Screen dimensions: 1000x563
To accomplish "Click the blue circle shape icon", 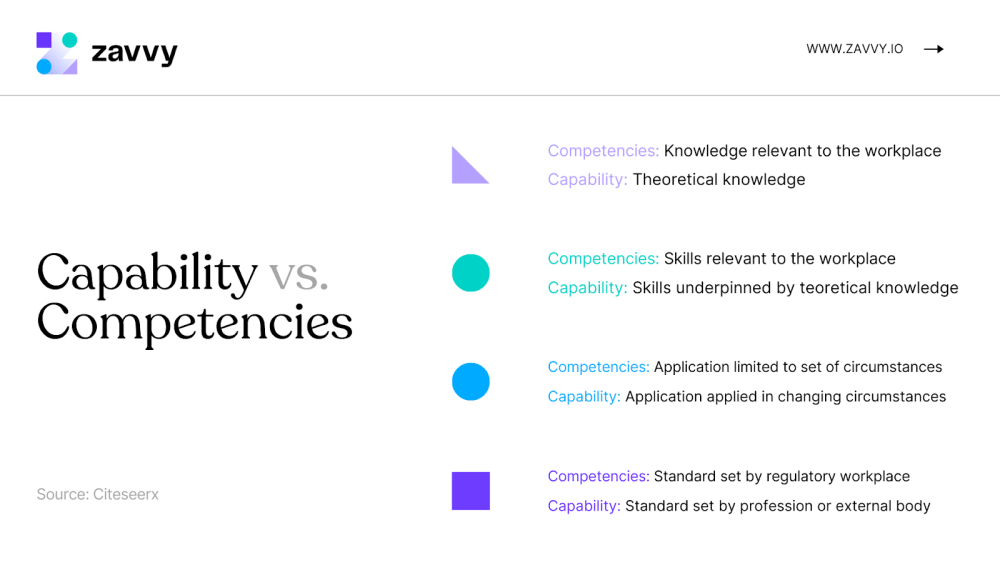I will click(471, 382).
